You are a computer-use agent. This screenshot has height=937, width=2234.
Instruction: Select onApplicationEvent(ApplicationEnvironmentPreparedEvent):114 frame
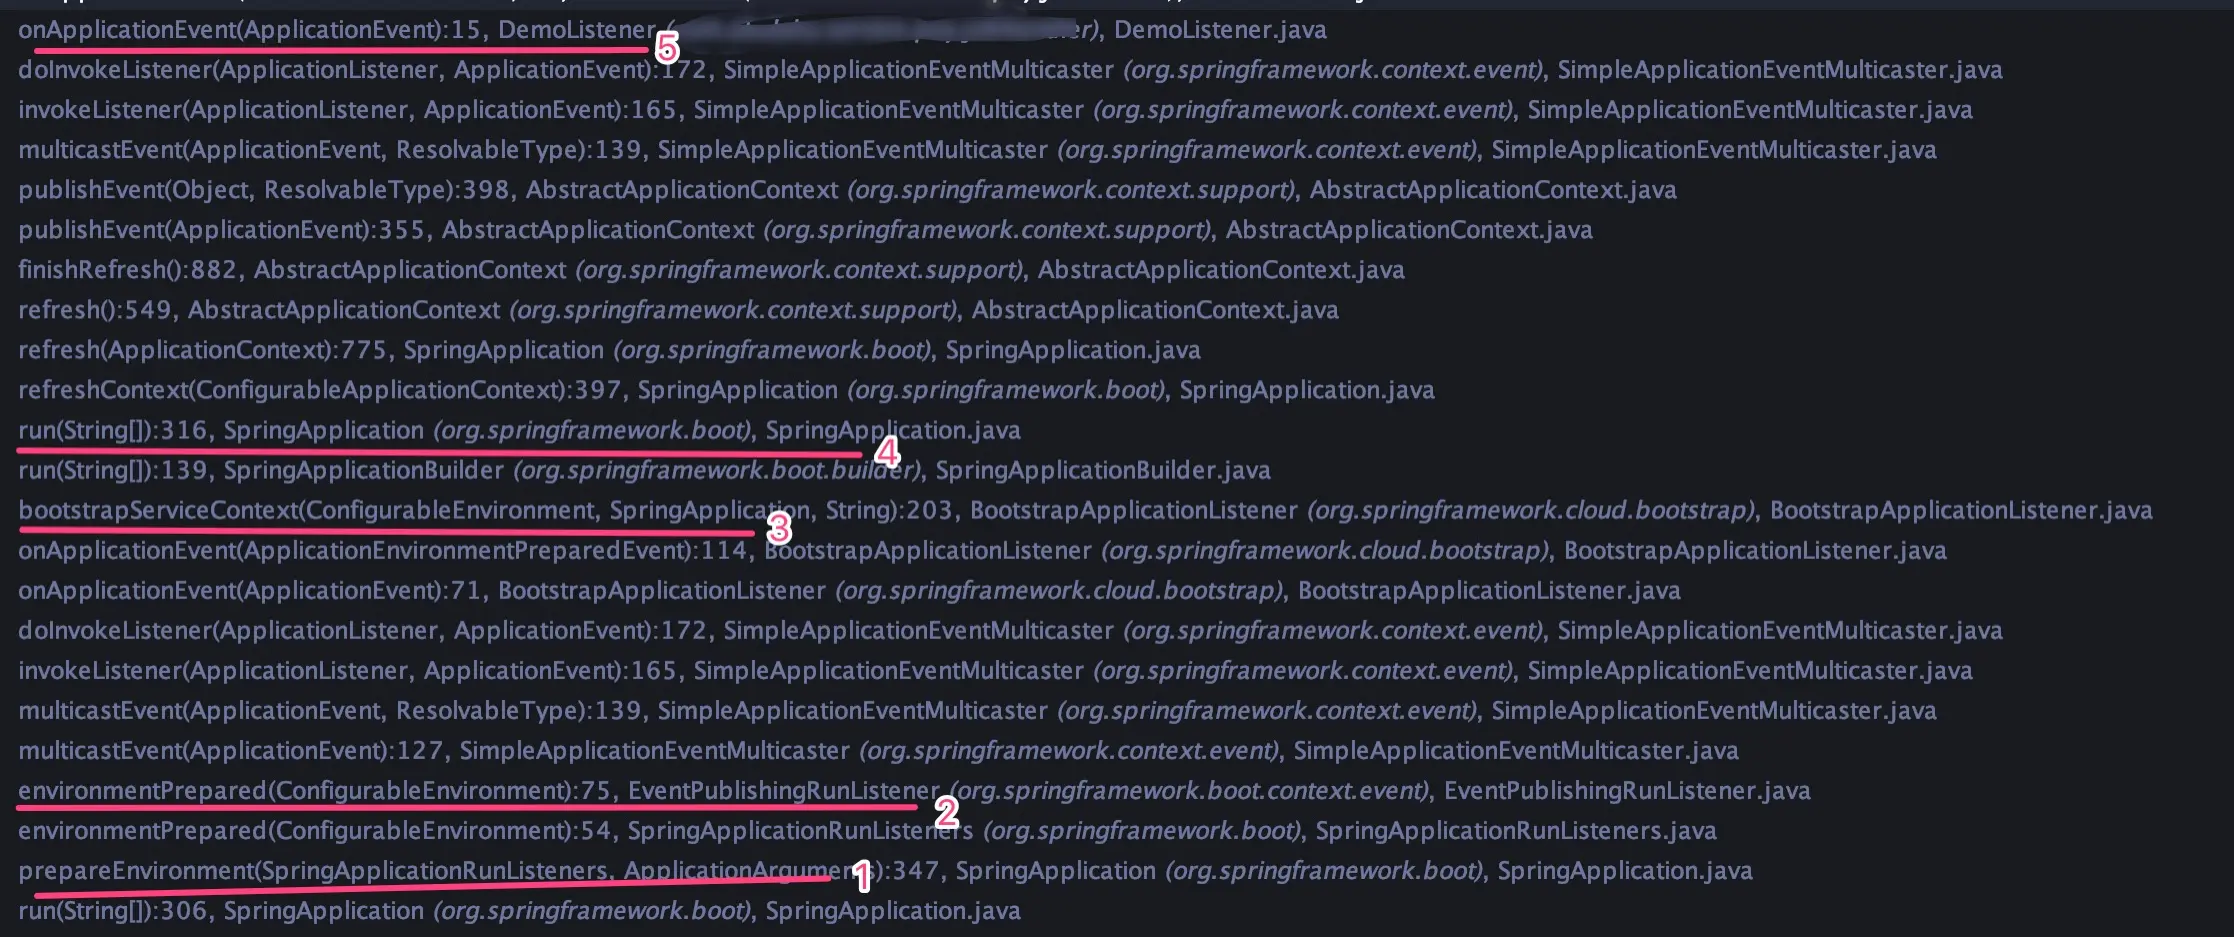click(982, 550)
